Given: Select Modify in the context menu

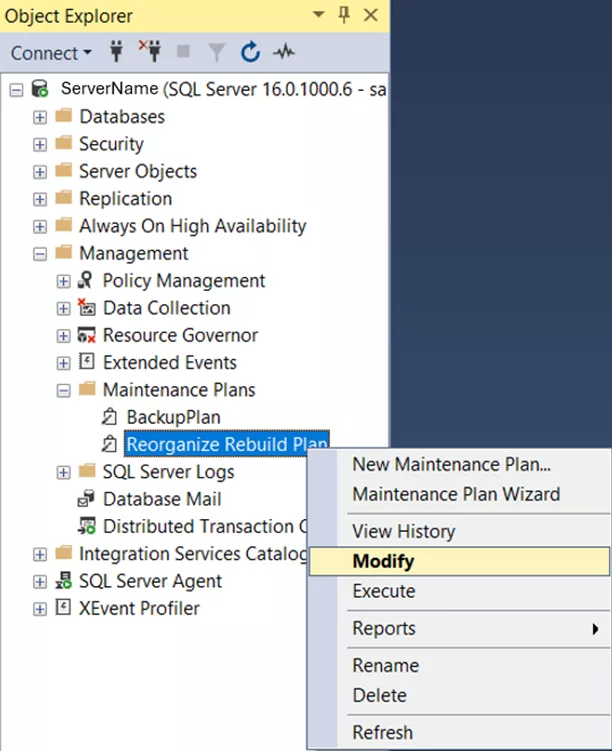Looking at the screenshot, I should tap(459, 561).
